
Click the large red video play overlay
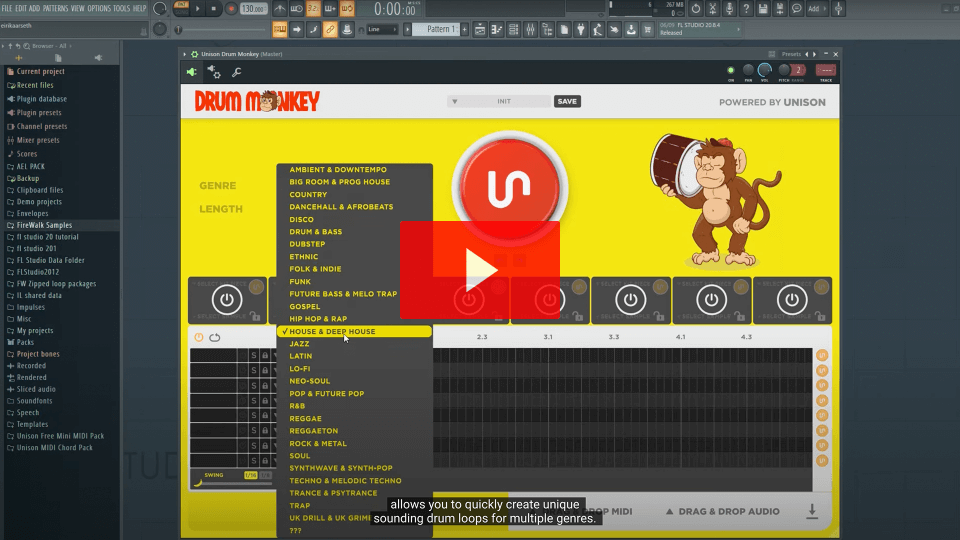tap(480, 270)
